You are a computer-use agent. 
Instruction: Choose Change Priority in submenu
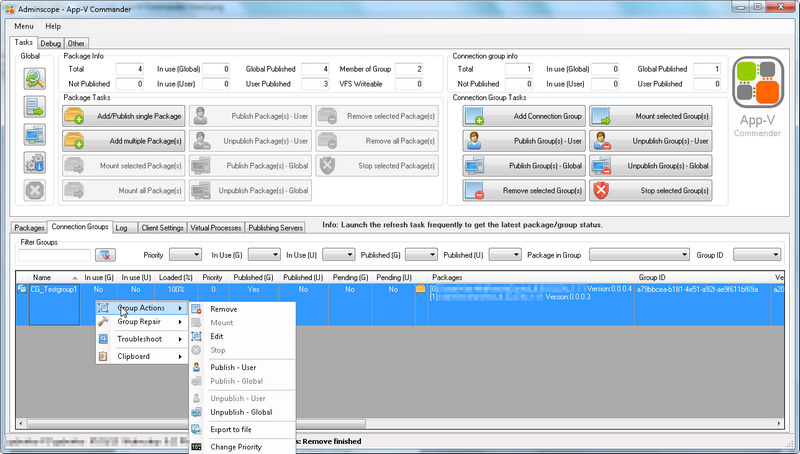[x=243, y=447]
